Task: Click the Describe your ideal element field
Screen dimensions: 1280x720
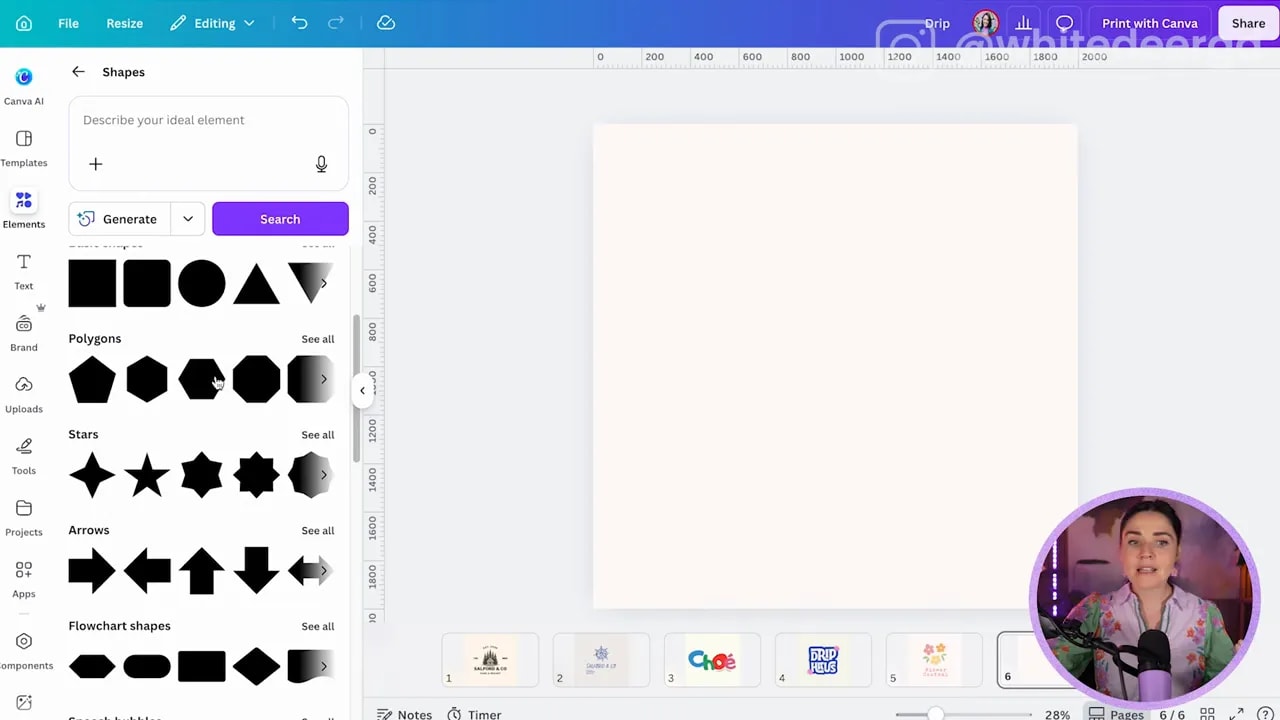Action: 208,120
